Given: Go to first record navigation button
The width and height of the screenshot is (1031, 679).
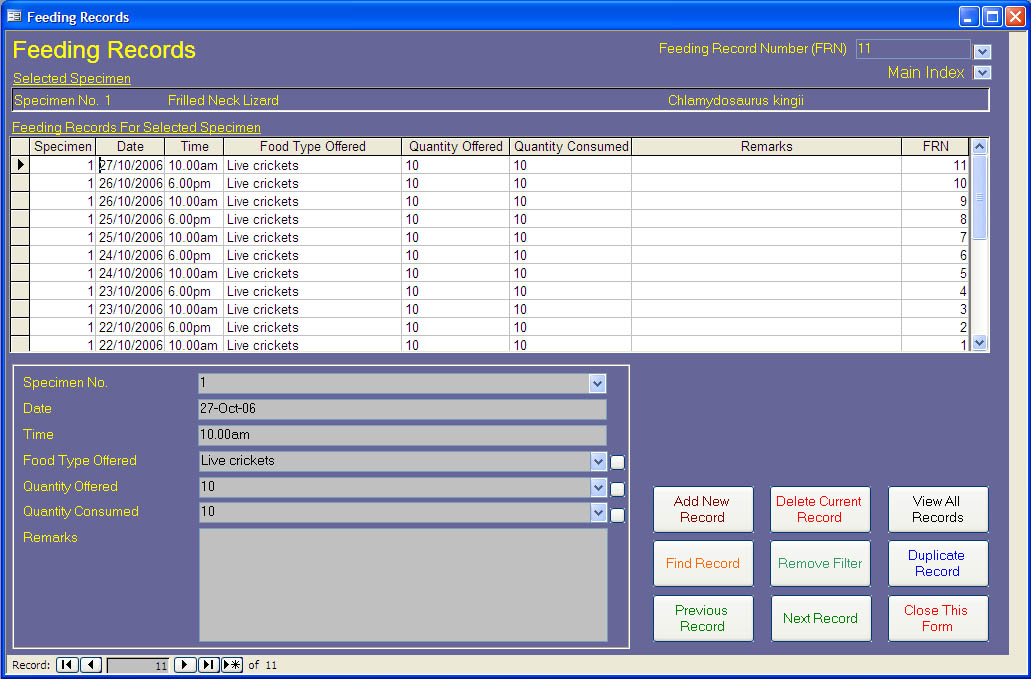Looking at the screenshot, I should point(67,665).
